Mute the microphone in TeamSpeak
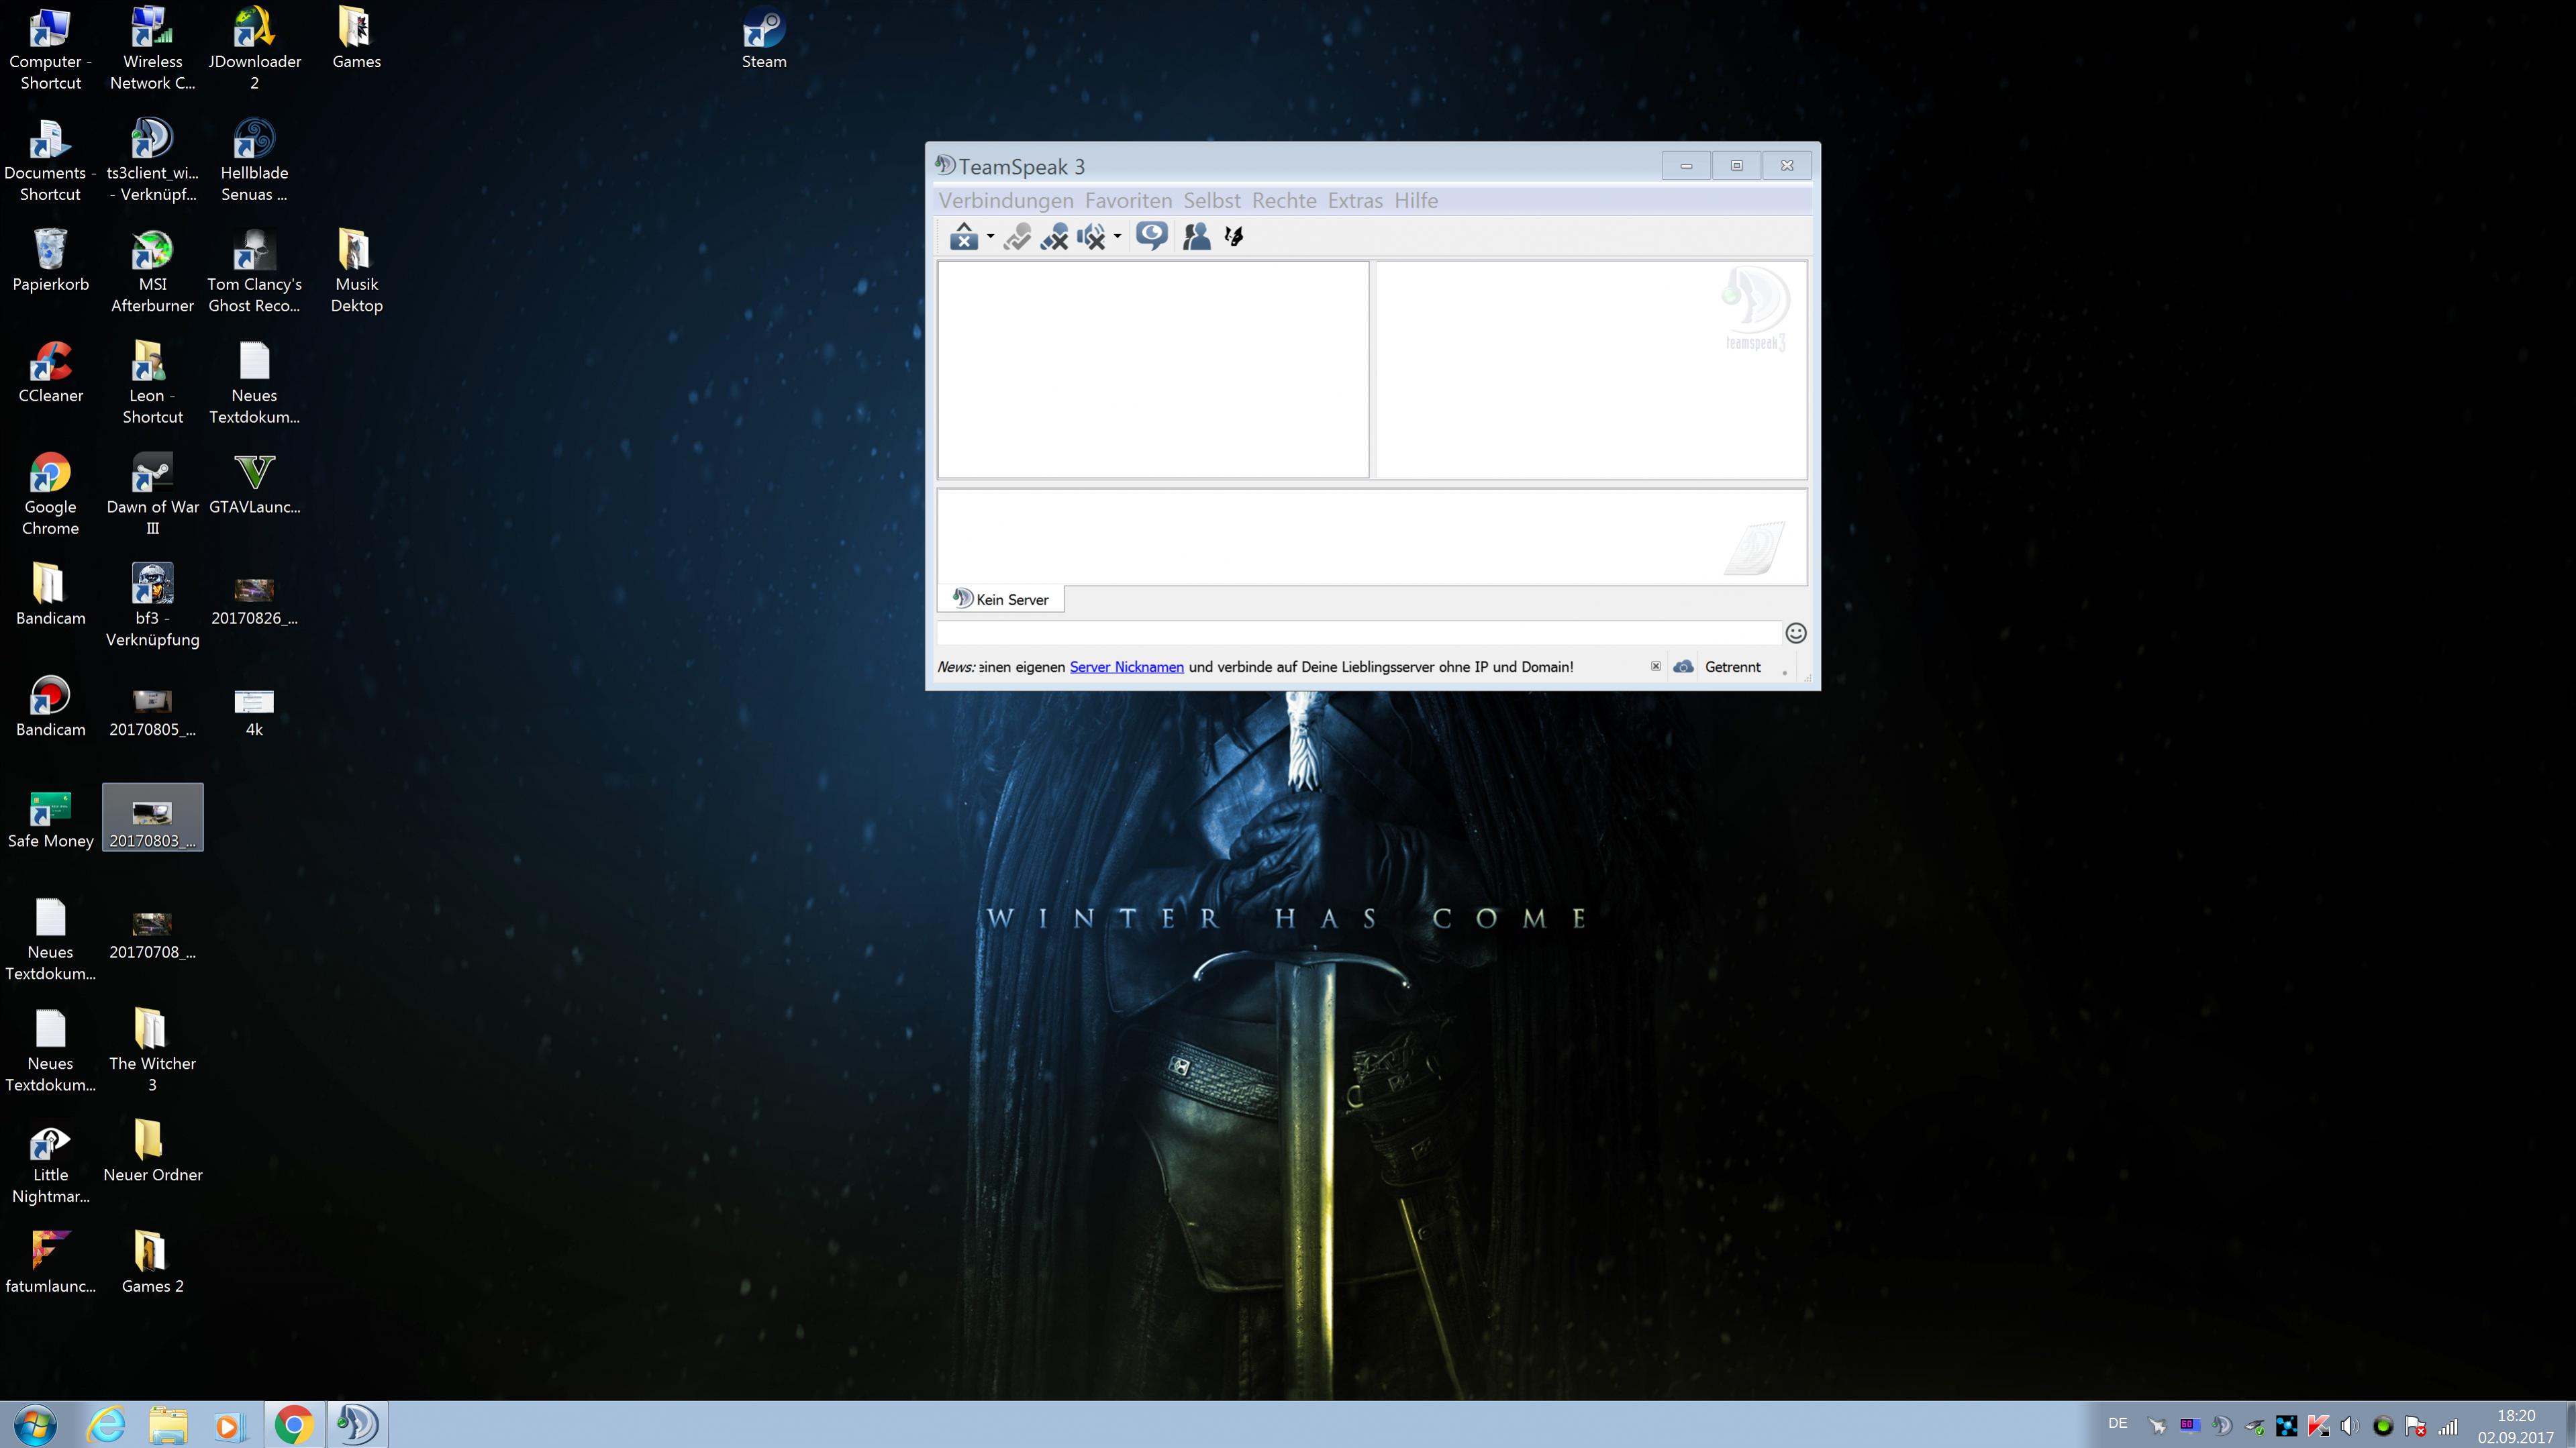Image resolution: width=2576 pixels, height=1448 pixels. [x=1054, y=237]
